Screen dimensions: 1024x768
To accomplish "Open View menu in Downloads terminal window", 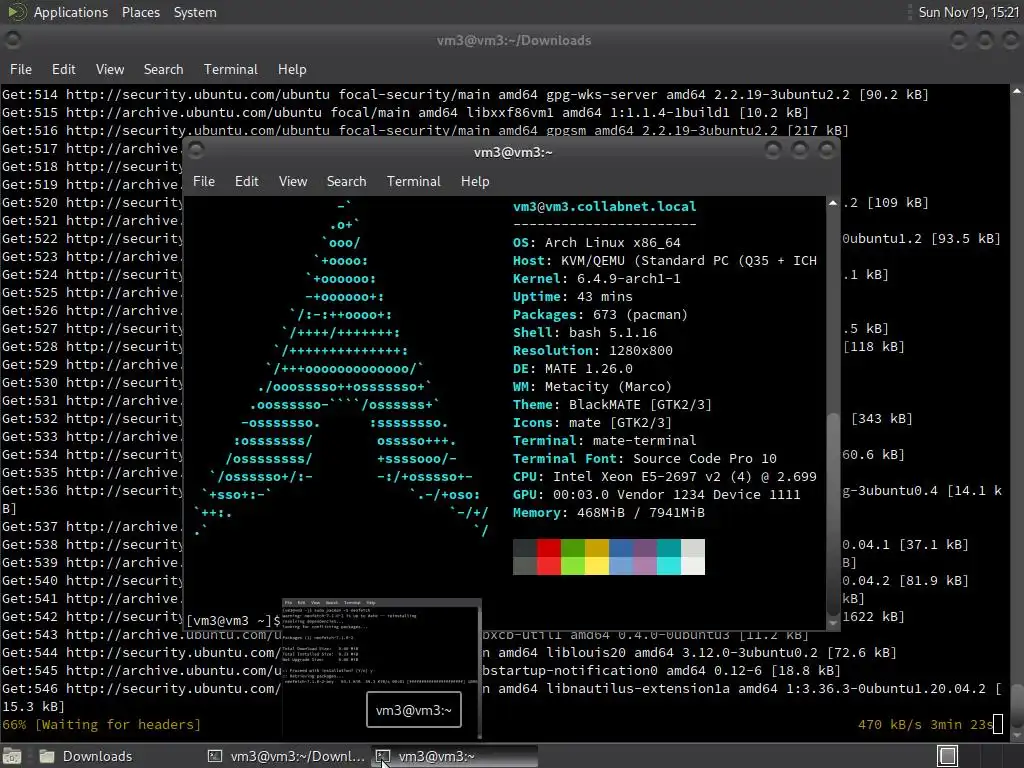I will [110, 69].
